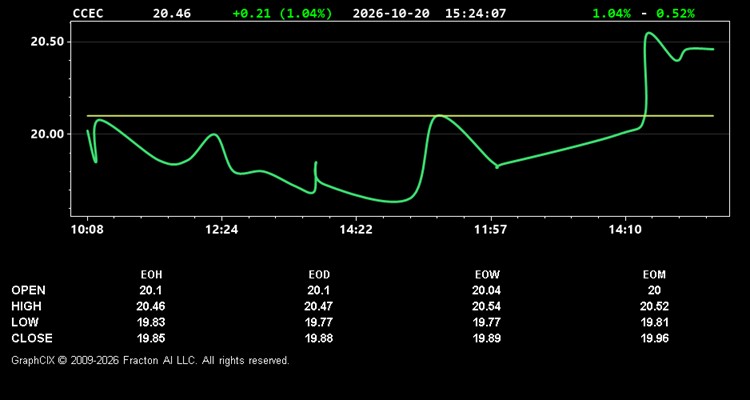The height and width of the screenshot is (400, 750).
Task: Click the green price line's peak above 20.50
Action: [x=649, y=33]
